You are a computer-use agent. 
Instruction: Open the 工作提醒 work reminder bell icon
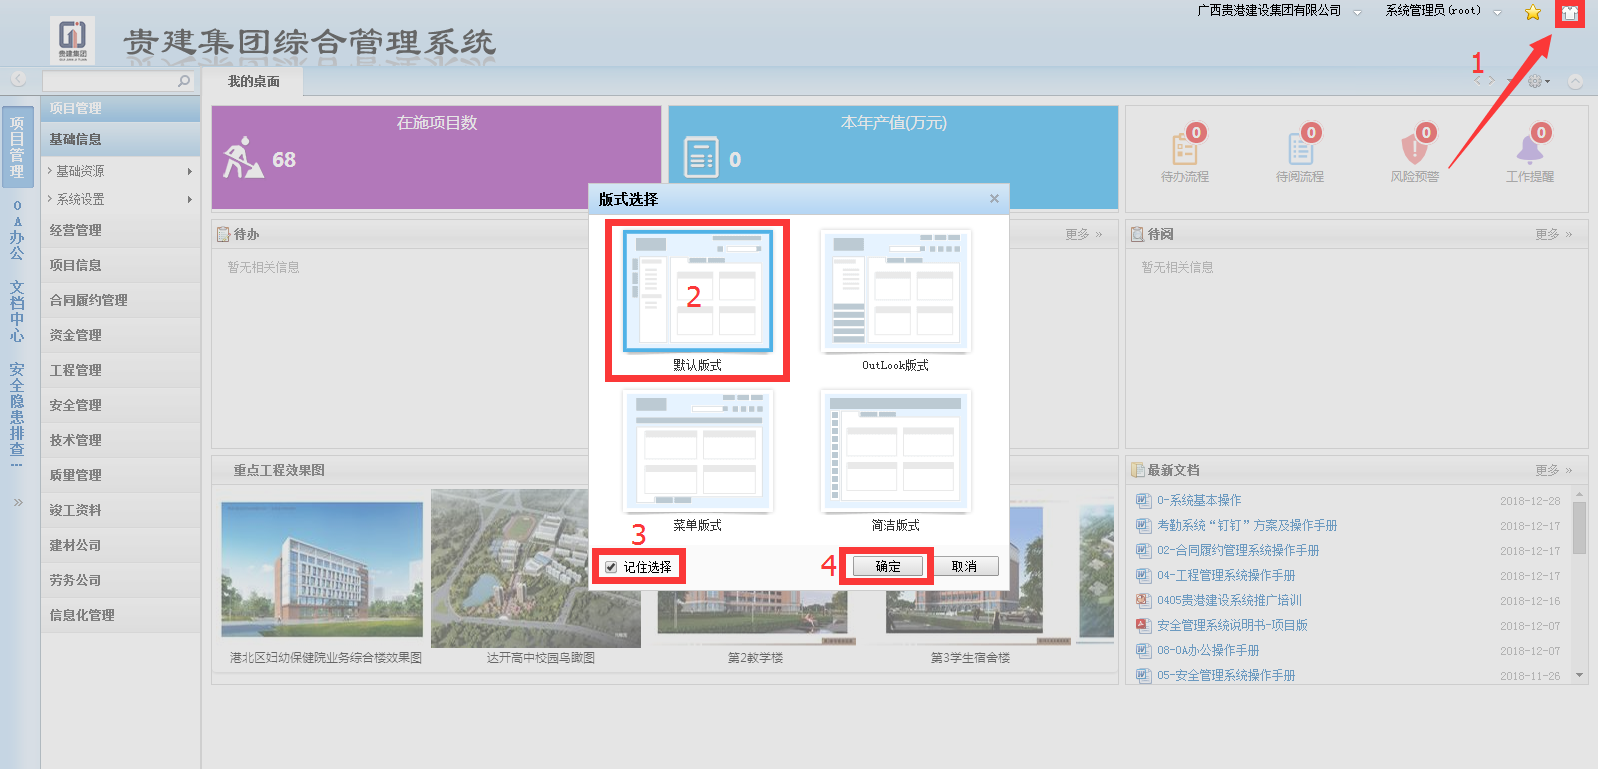[1529, 150]
